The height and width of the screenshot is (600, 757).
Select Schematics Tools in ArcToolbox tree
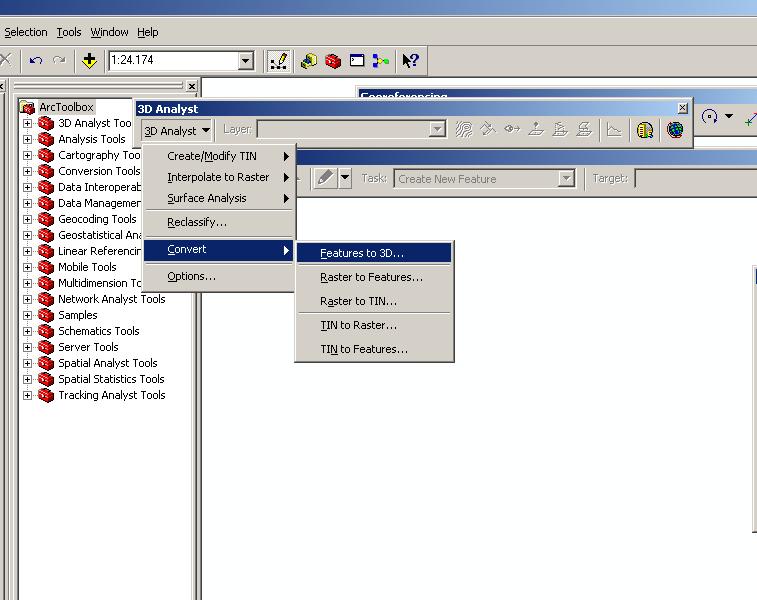point(98,332)
